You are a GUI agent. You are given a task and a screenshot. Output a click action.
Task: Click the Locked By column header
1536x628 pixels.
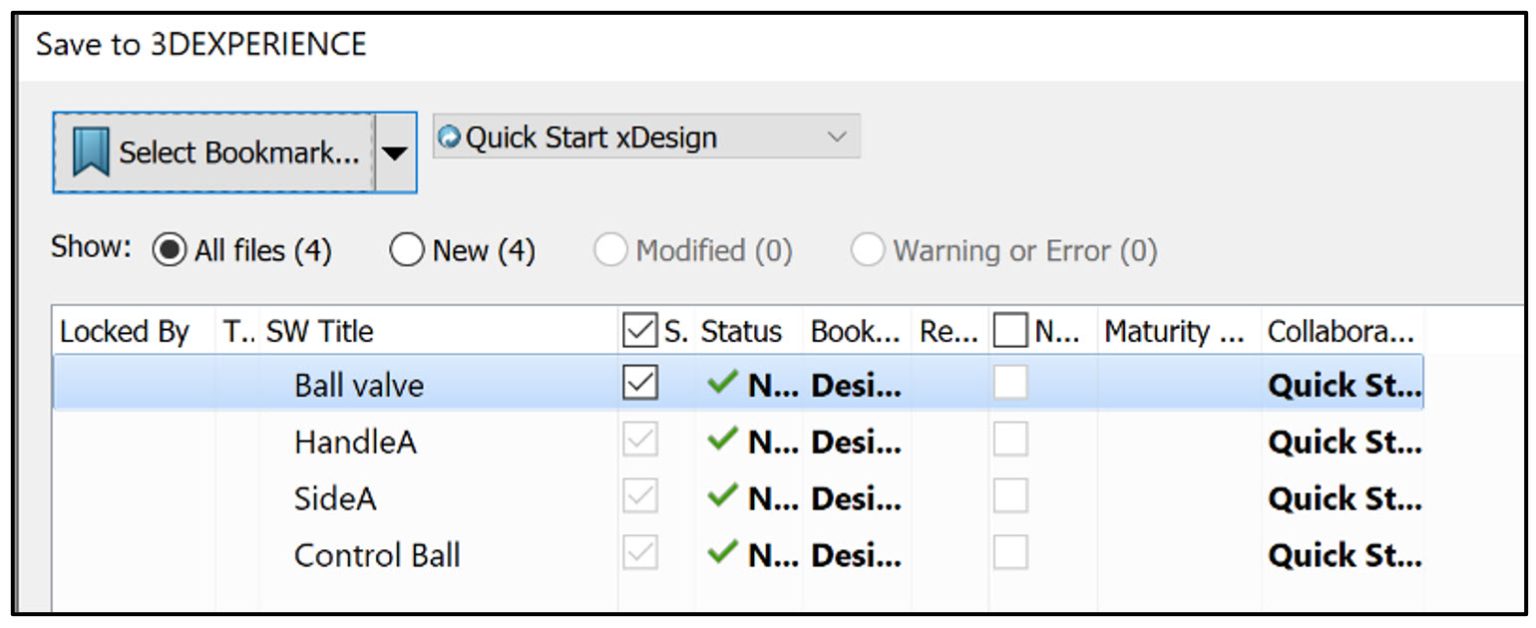click(x=124, y=330)
